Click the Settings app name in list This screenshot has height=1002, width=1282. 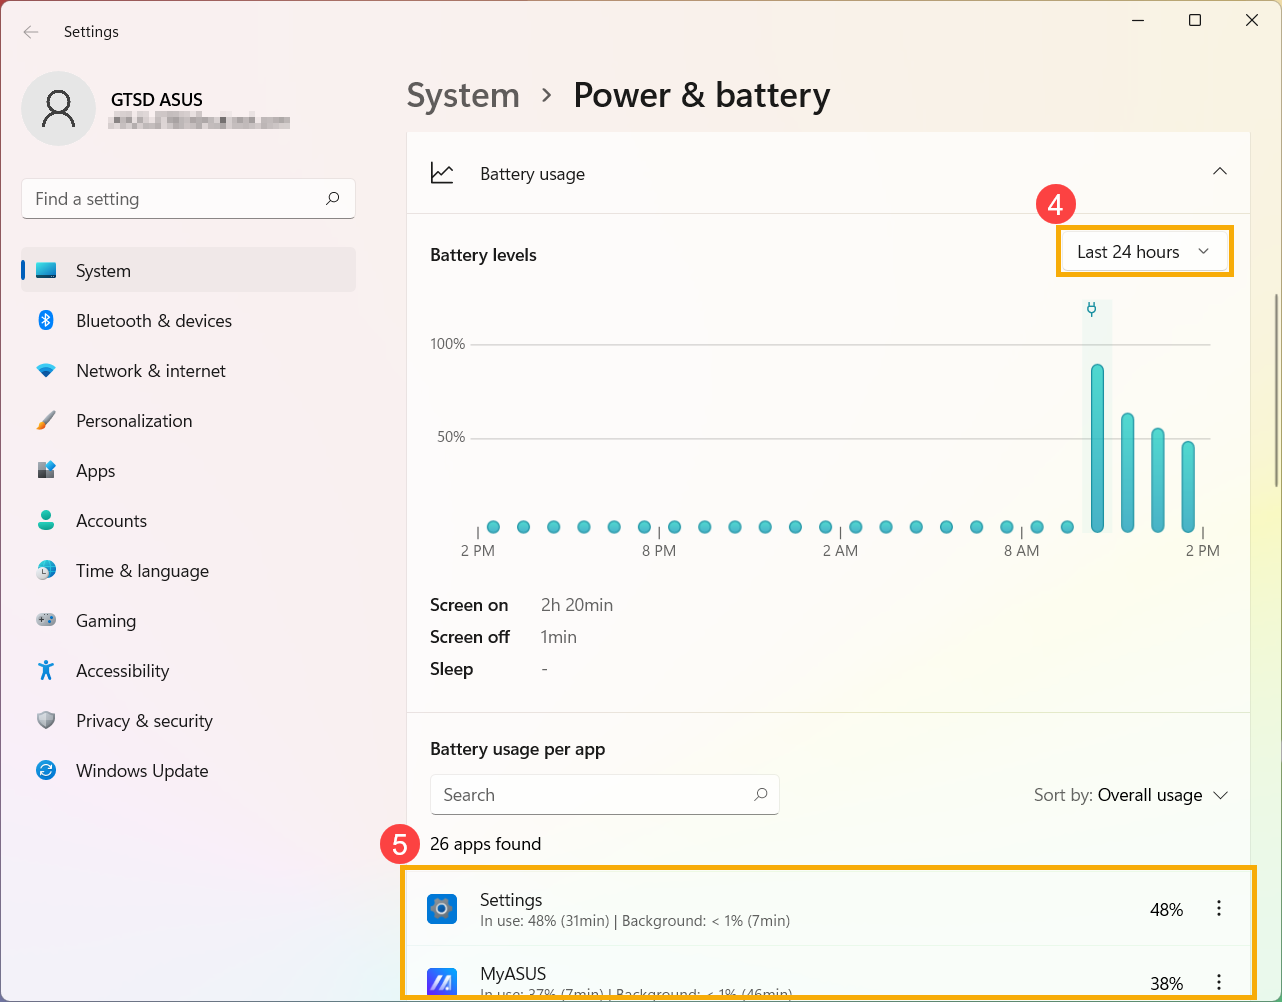coord(511,899)
